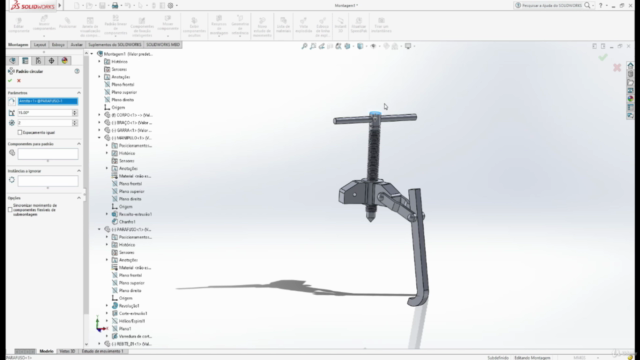Click the Componentes para padrão selection box

click(x=48, y=154)
